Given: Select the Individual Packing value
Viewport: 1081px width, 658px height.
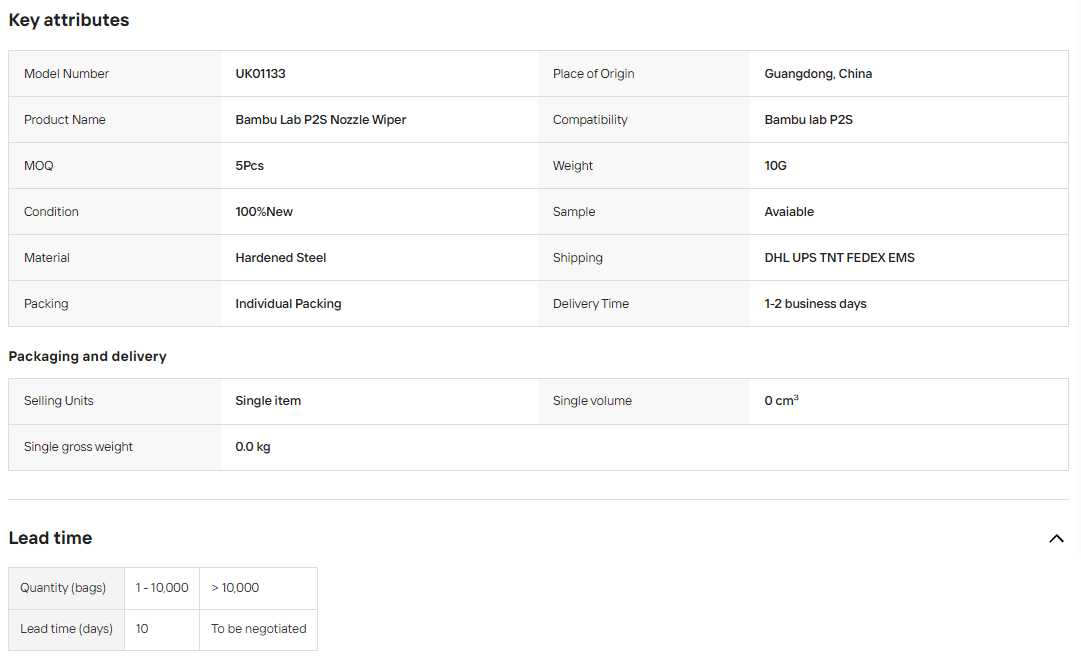Looking at the screenshot, I should pos(288,304).
